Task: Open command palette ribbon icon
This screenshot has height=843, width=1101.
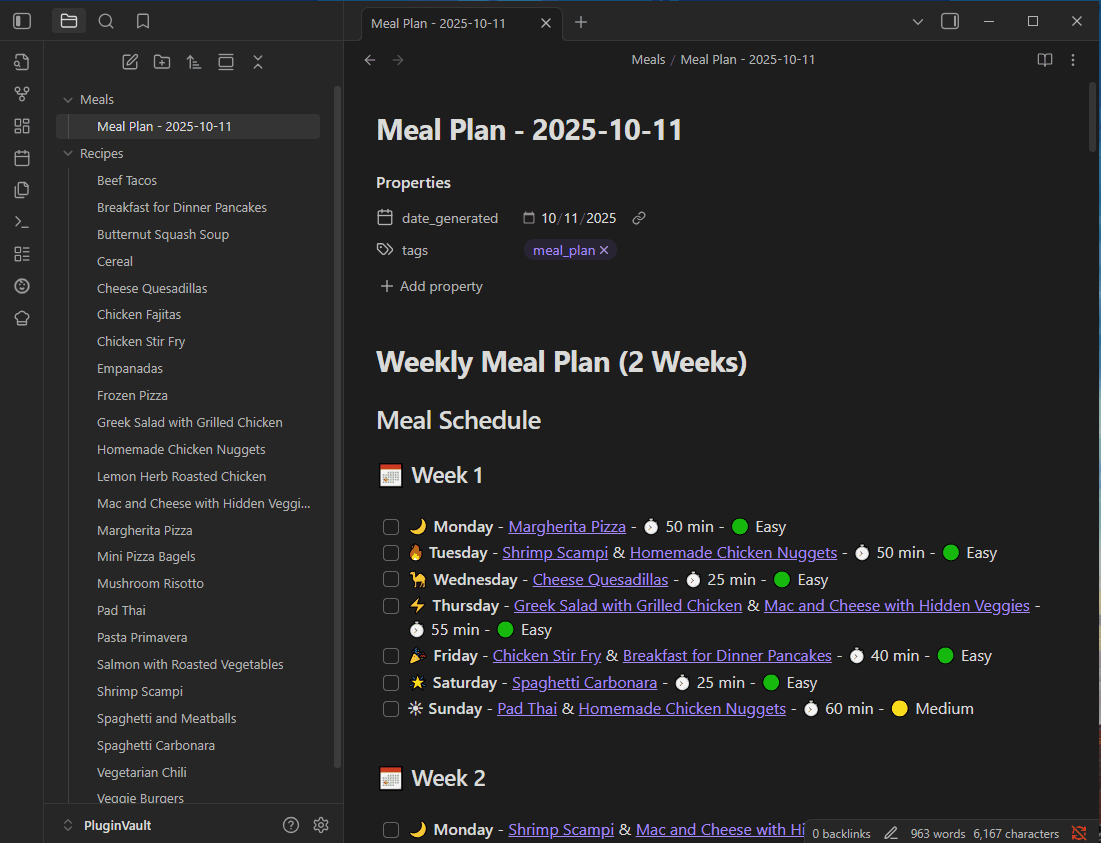Action: (x=22, y=222)
